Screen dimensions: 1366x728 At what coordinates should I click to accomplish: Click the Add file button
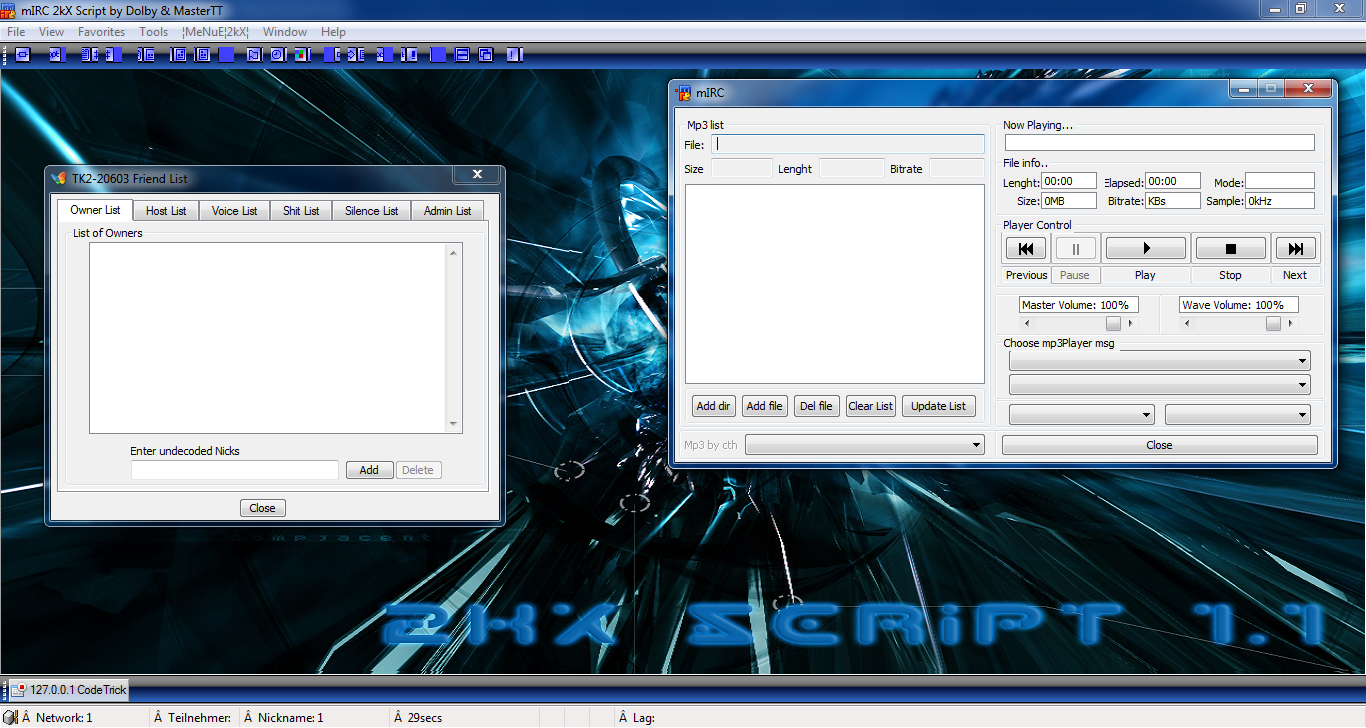click(764, 406)
